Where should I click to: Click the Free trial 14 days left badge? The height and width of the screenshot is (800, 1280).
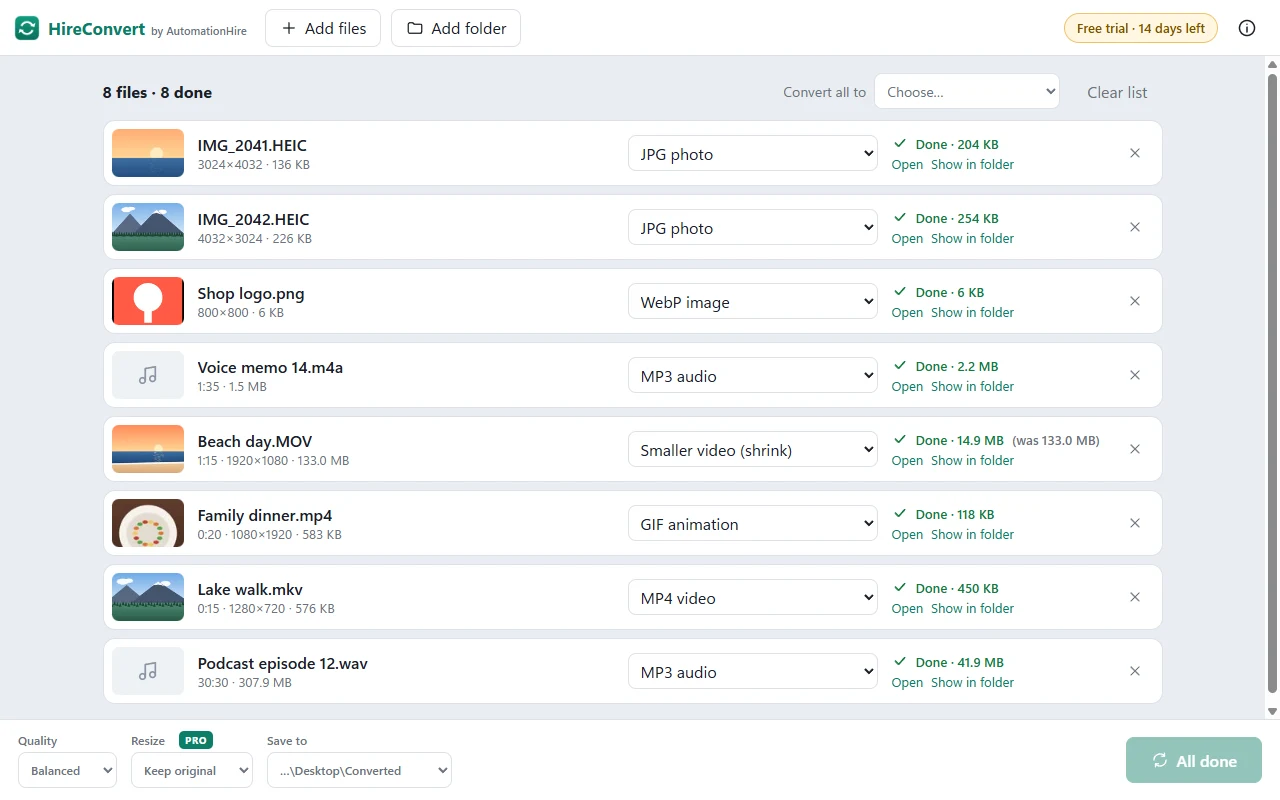click(1141, 28)
